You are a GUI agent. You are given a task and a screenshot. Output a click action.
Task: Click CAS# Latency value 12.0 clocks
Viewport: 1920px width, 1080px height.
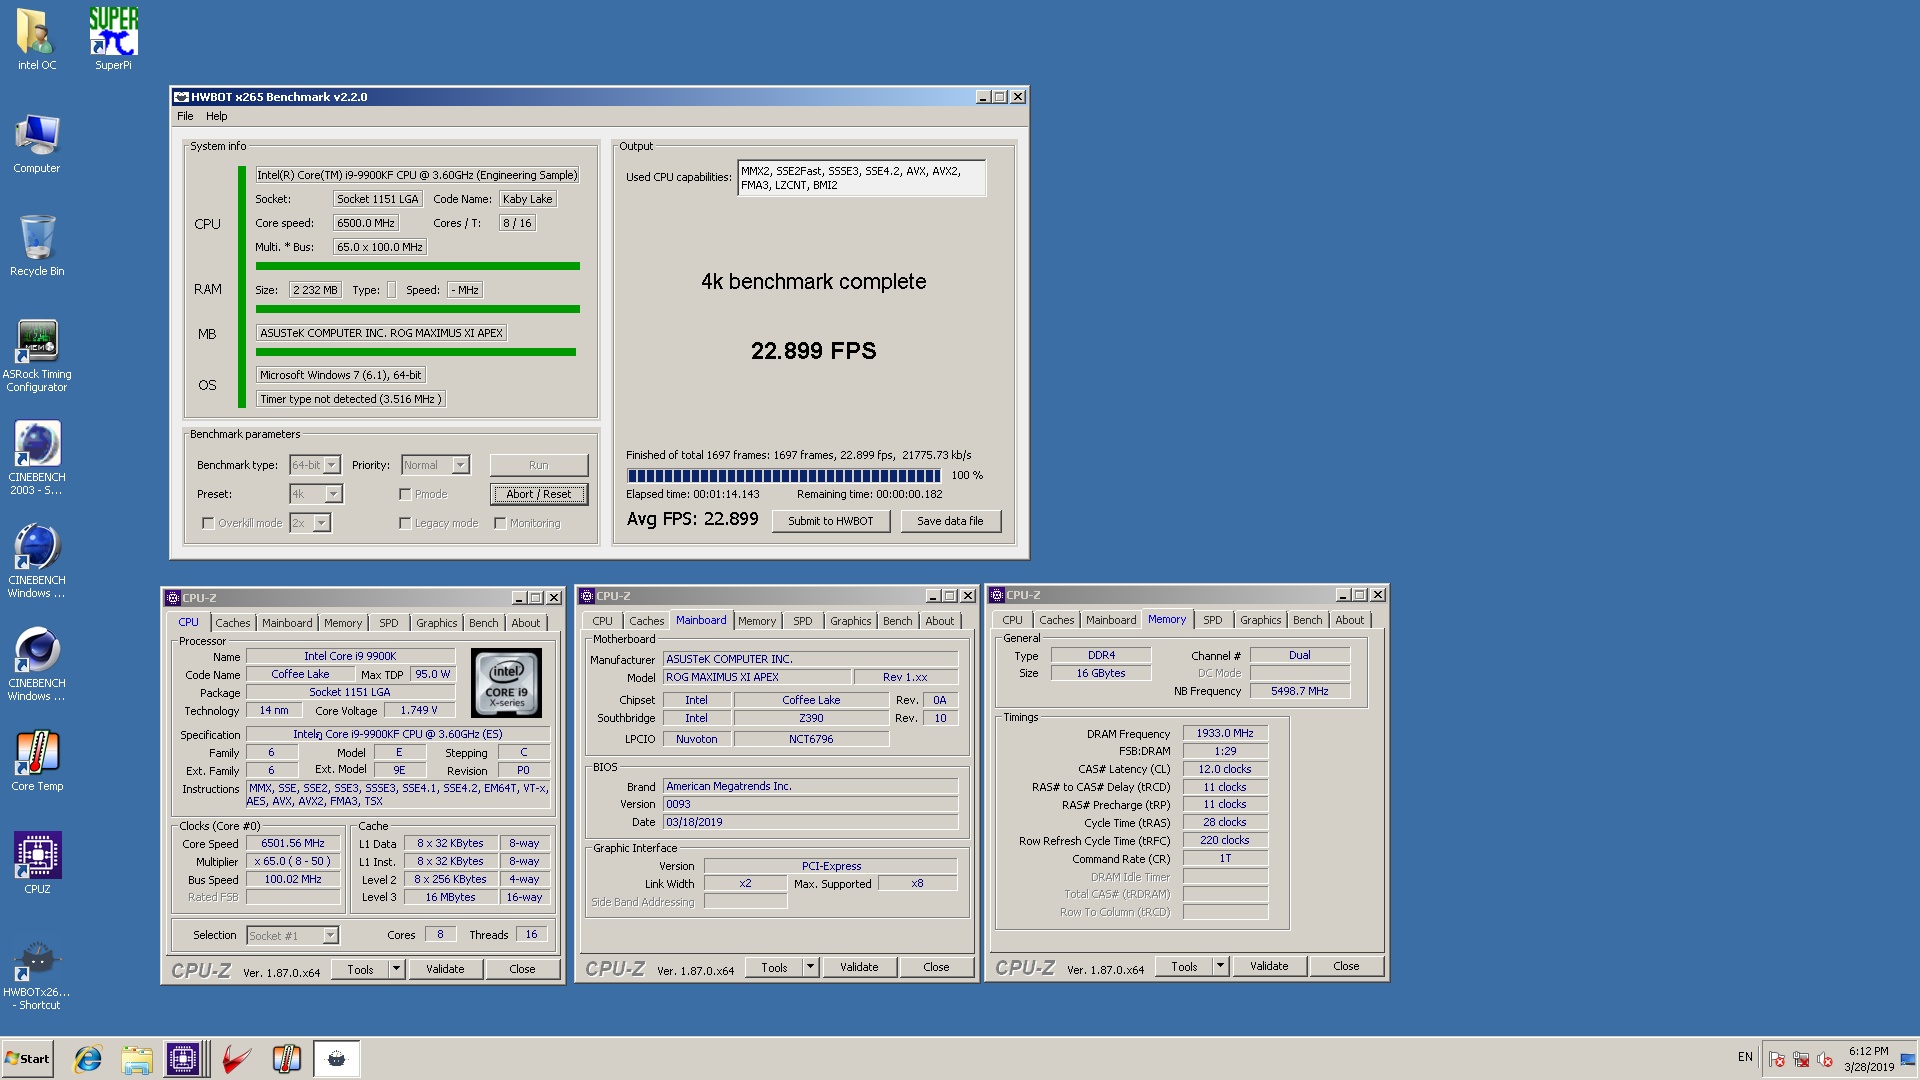[x=1225, y=770]
